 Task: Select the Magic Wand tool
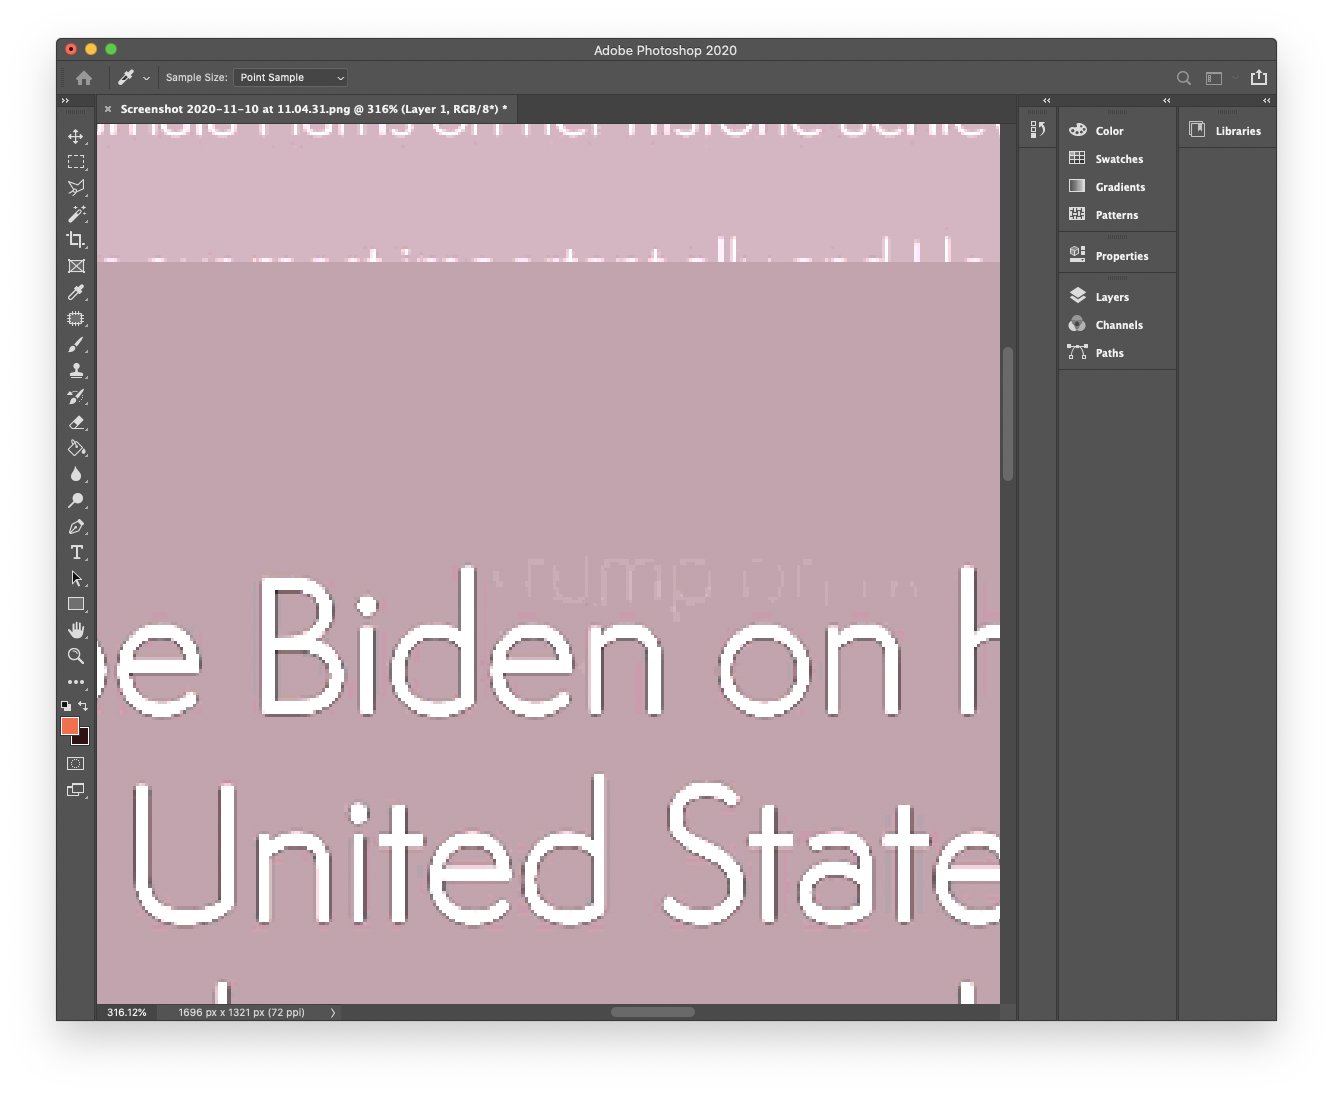tap(76, 214)
